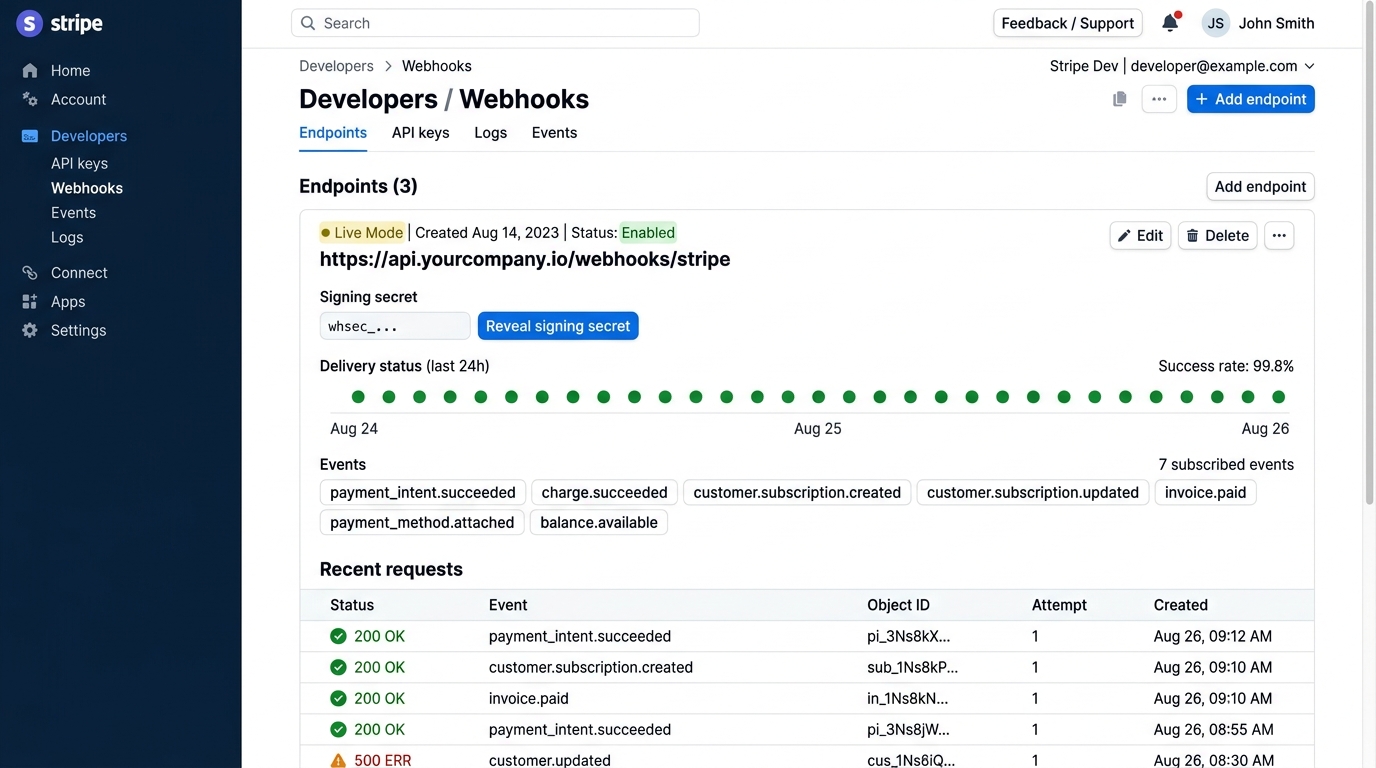Select Webhooks in the sidebar
The image size is (1376, 768).
pyautogui.click(x=87, y=188)
